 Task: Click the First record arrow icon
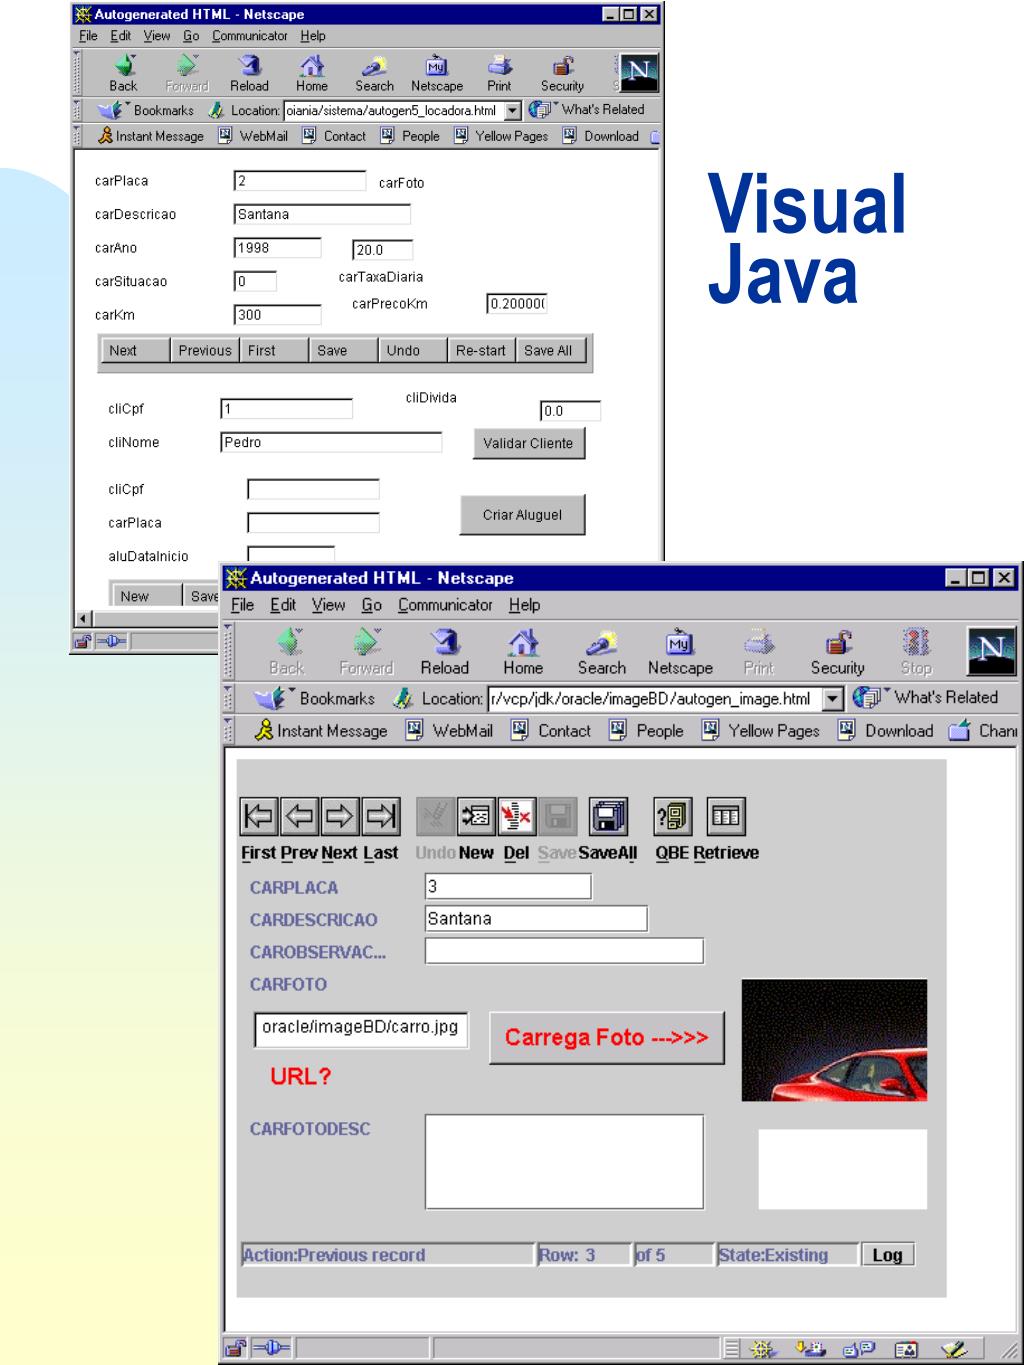click(260, 816)
